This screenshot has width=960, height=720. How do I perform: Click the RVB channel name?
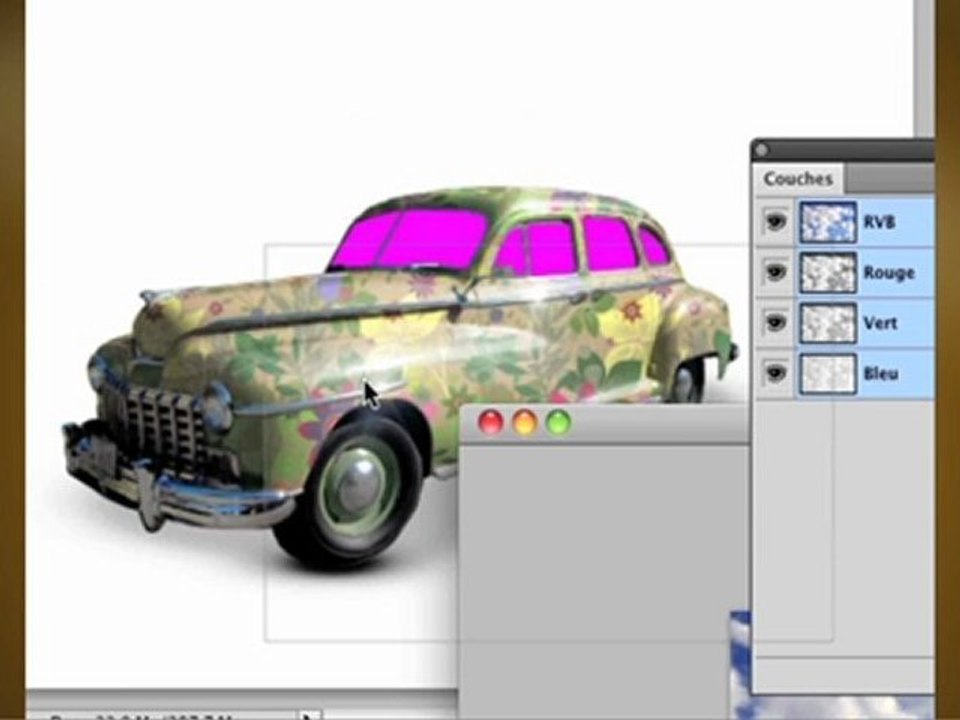click(879, 222)
